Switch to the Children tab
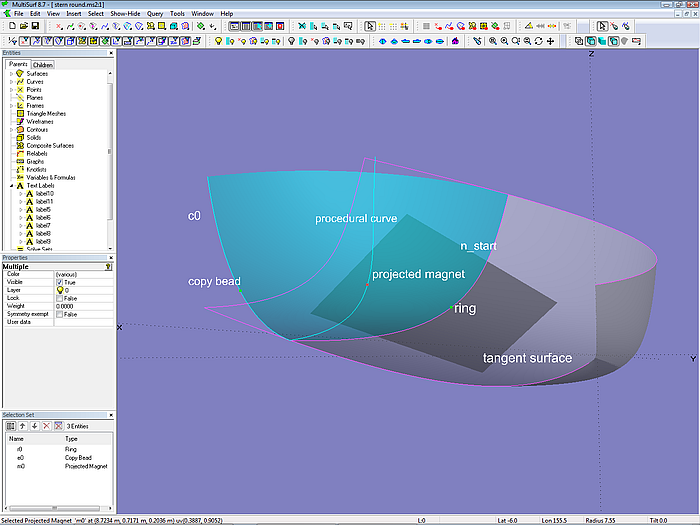The image size is (700, 525). point(43,65)
